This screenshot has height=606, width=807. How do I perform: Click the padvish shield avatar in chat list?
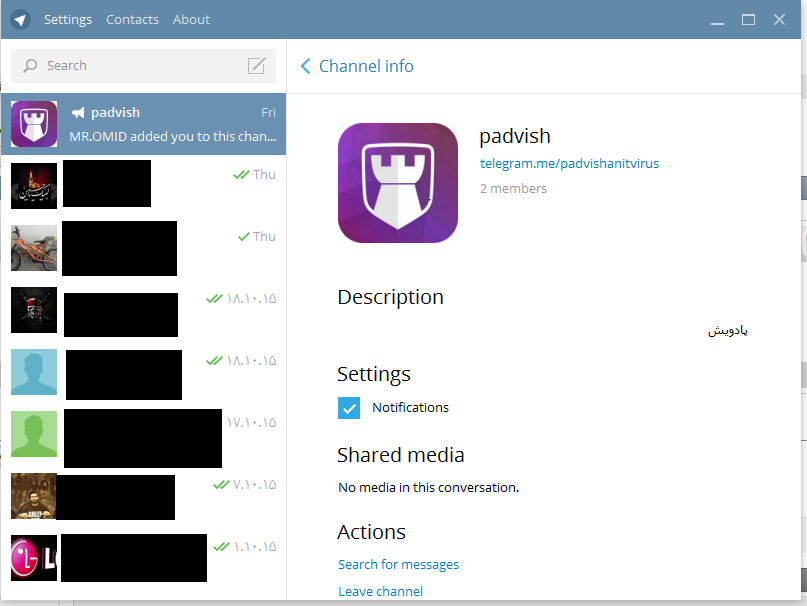34,124
